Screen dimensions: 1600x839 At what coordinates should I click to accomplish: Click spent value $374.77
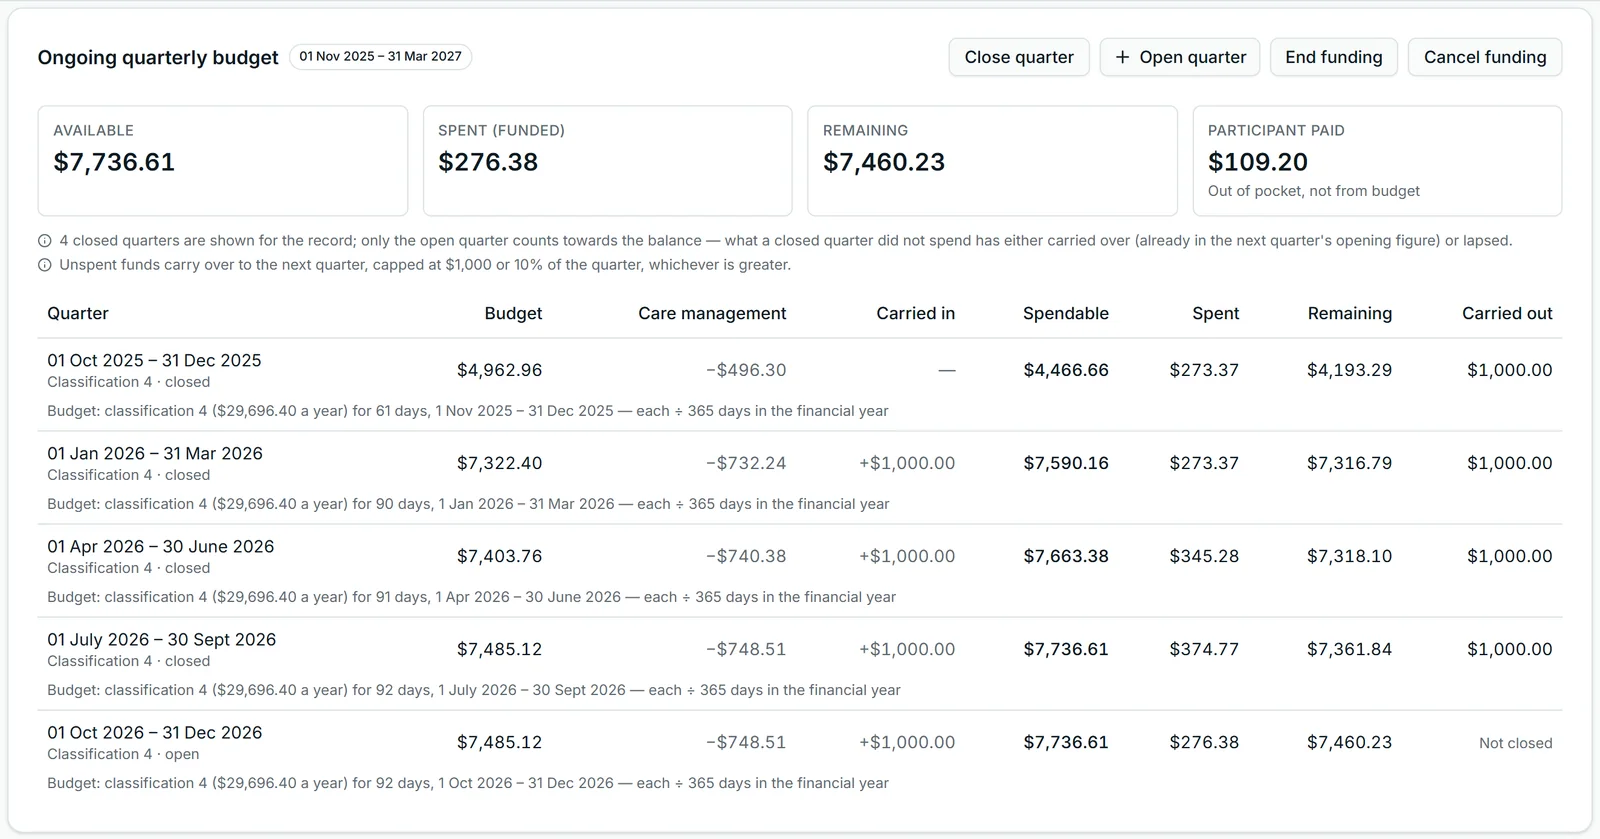tap(1204, 649)
